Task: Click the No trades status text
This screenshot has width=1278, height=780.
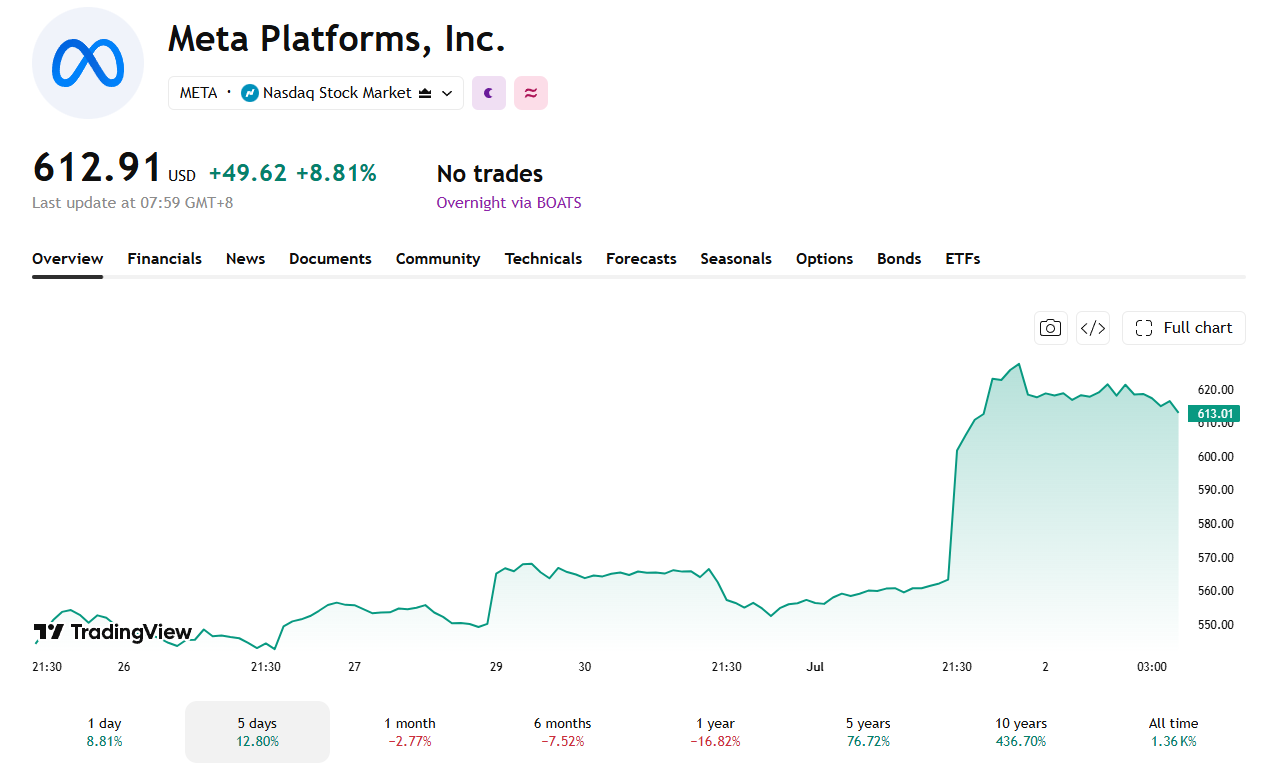Action: click(490, 174)
